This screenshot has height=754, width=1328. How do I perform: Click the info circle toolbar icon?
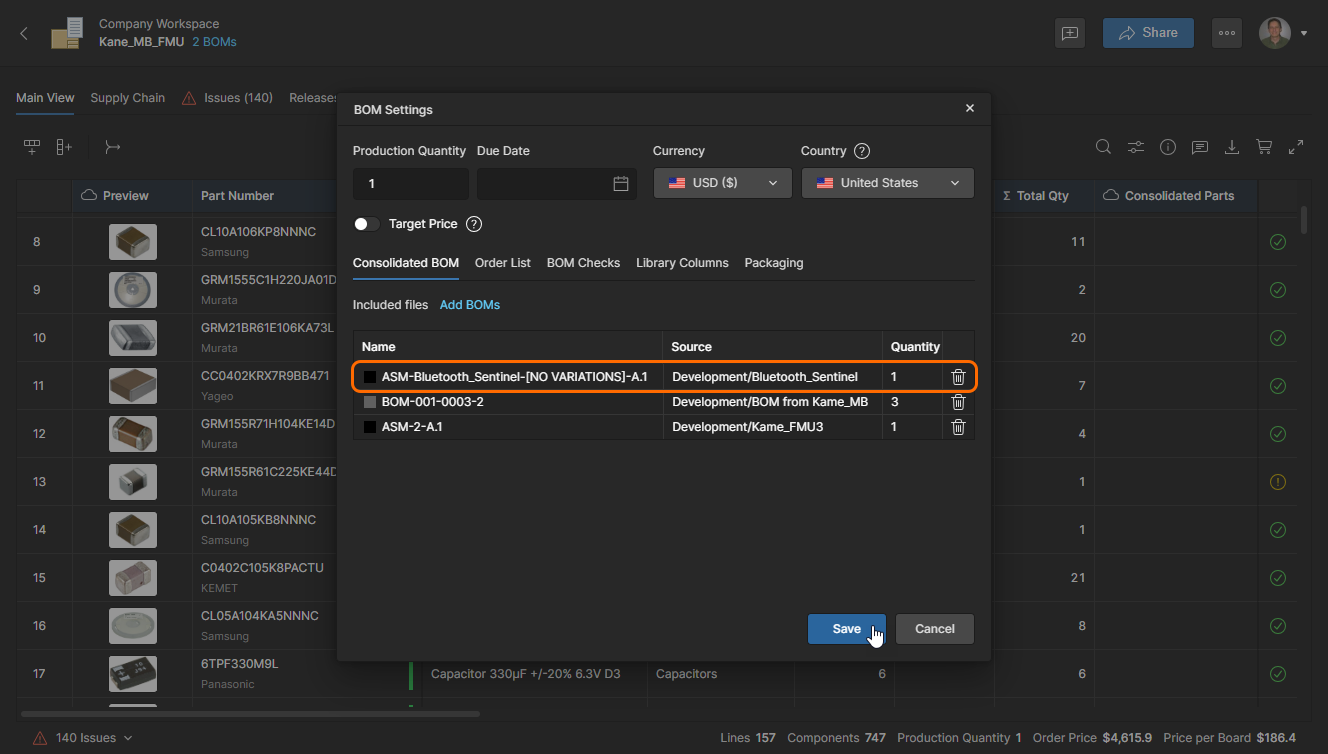coord(1168,147)
